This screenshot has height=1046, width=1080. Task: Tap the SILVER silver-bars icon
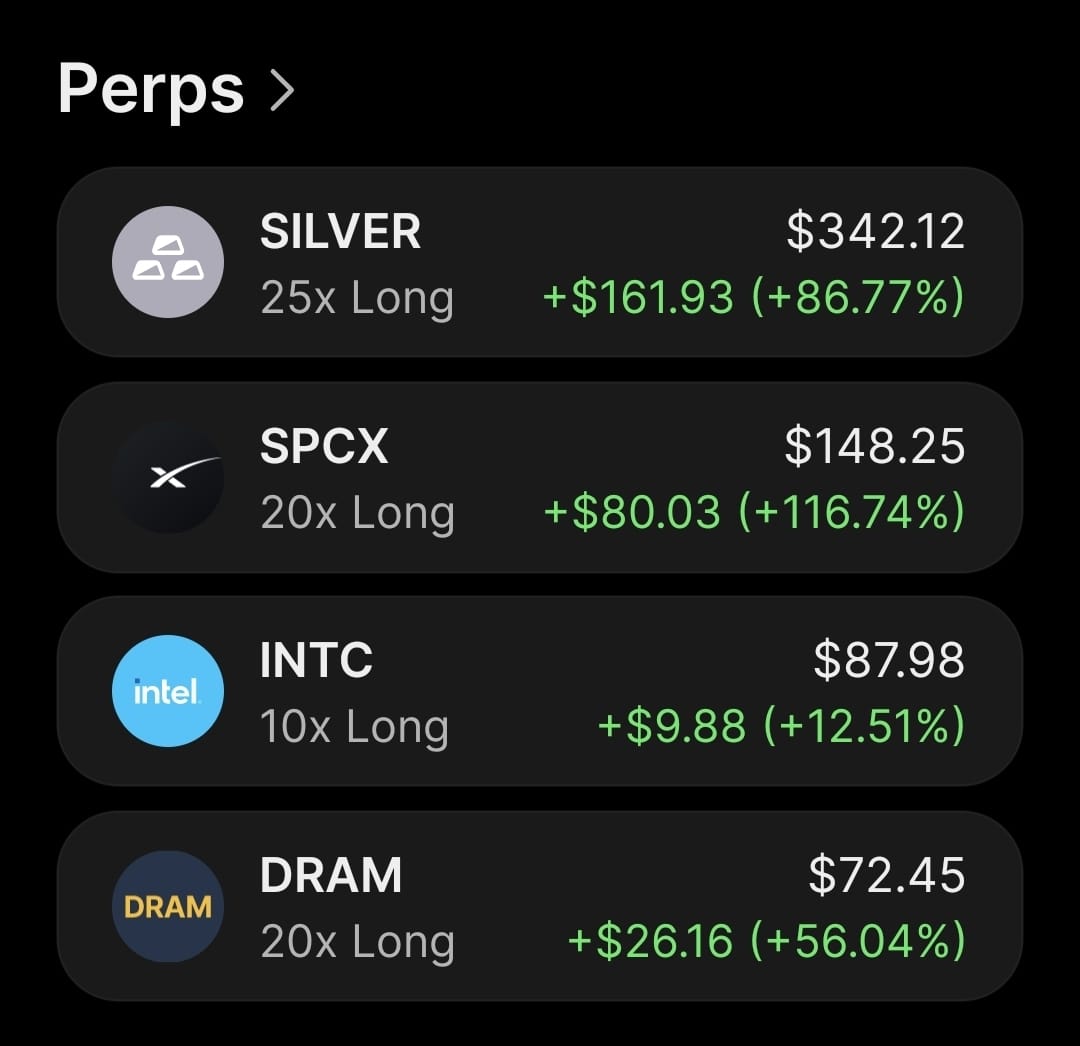point(168,262)
